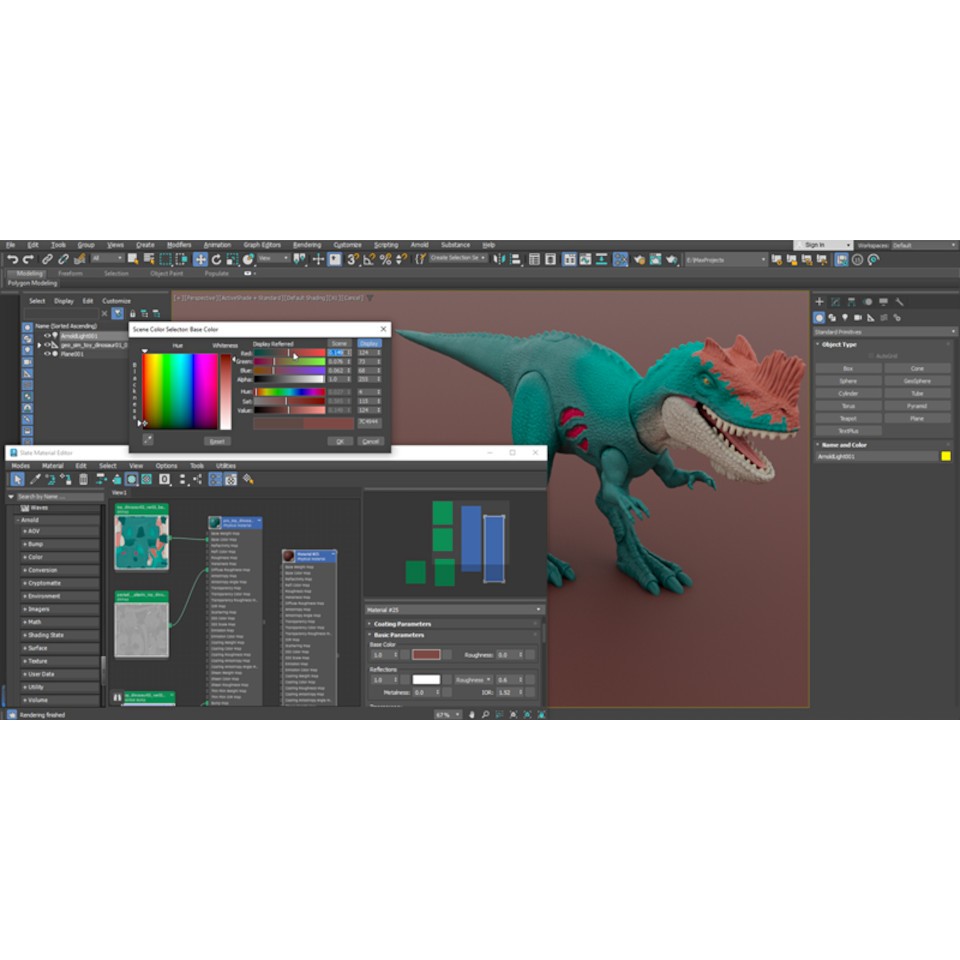This screenshot has height=960, width=960.
Task: Select the Move transform tool
Action: (200, 259)
